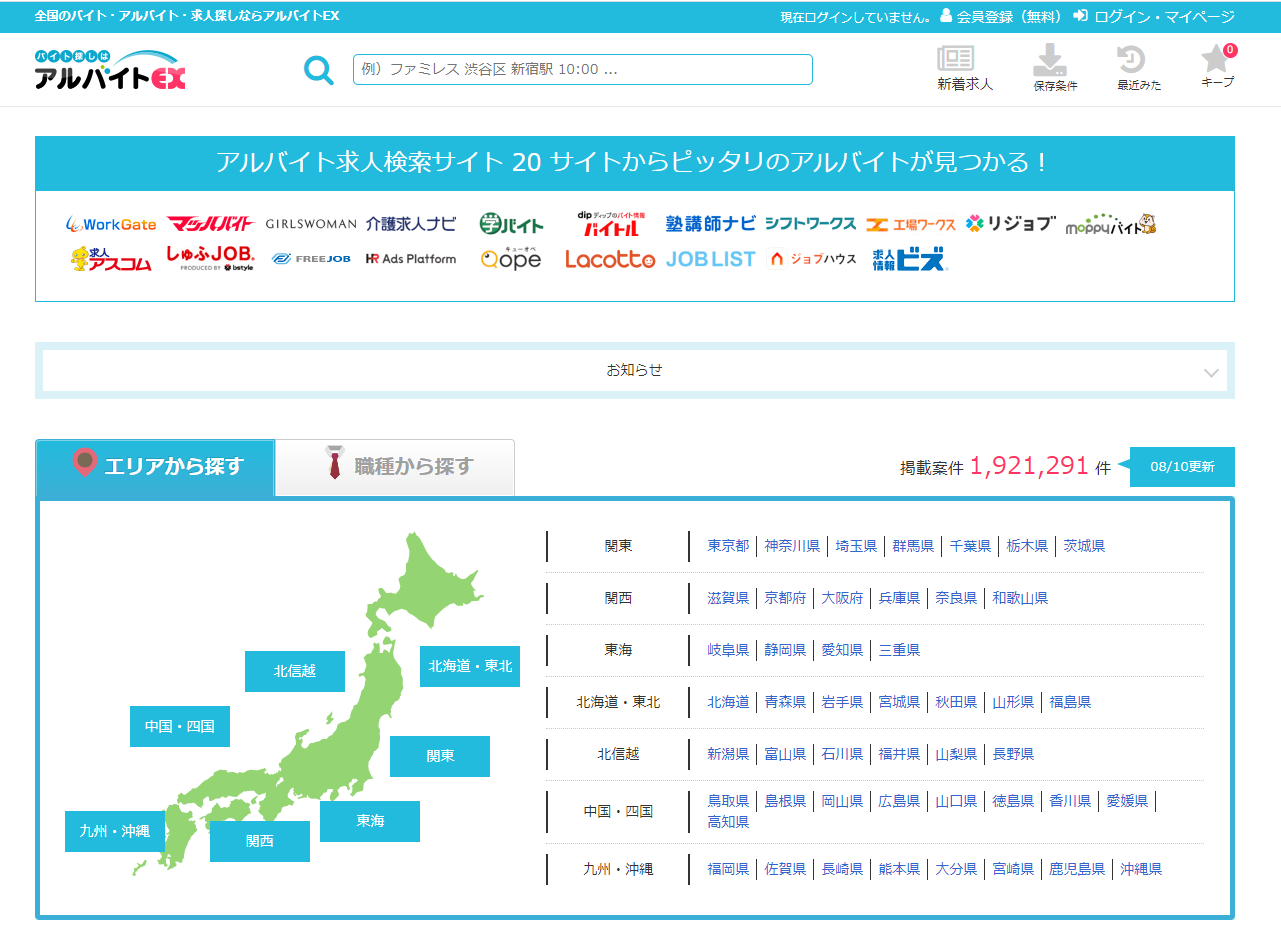Focus the job keyword search field
Screen dimensions: 1281x930
click(583, 69)
